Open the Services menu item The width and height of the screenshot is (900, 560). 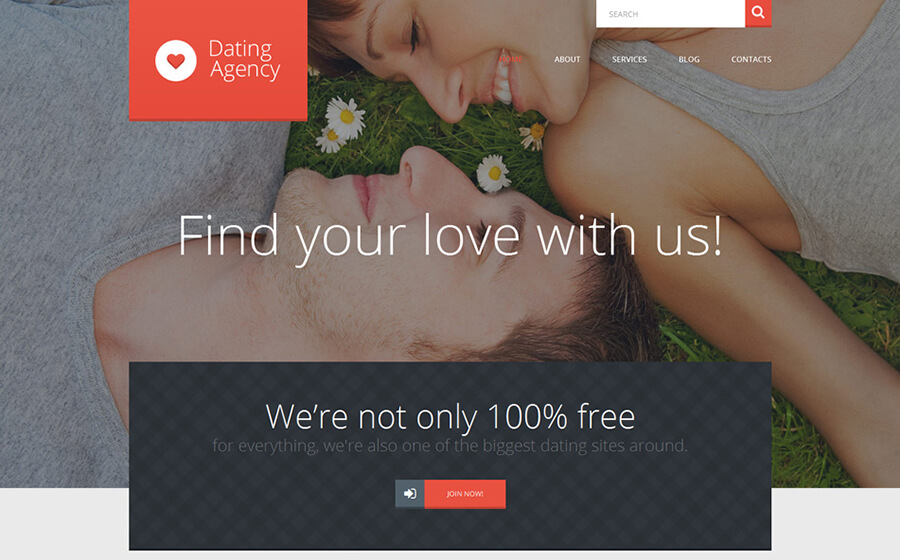pos(629,59)
